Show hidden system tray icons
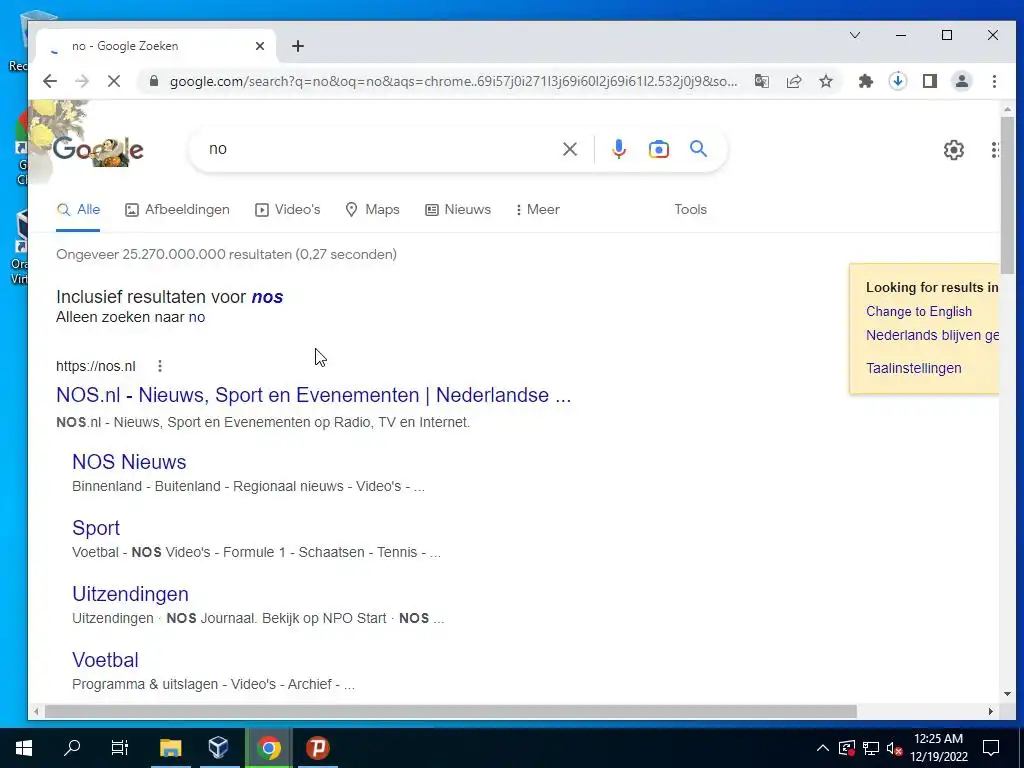 click(x=823, y=748)
